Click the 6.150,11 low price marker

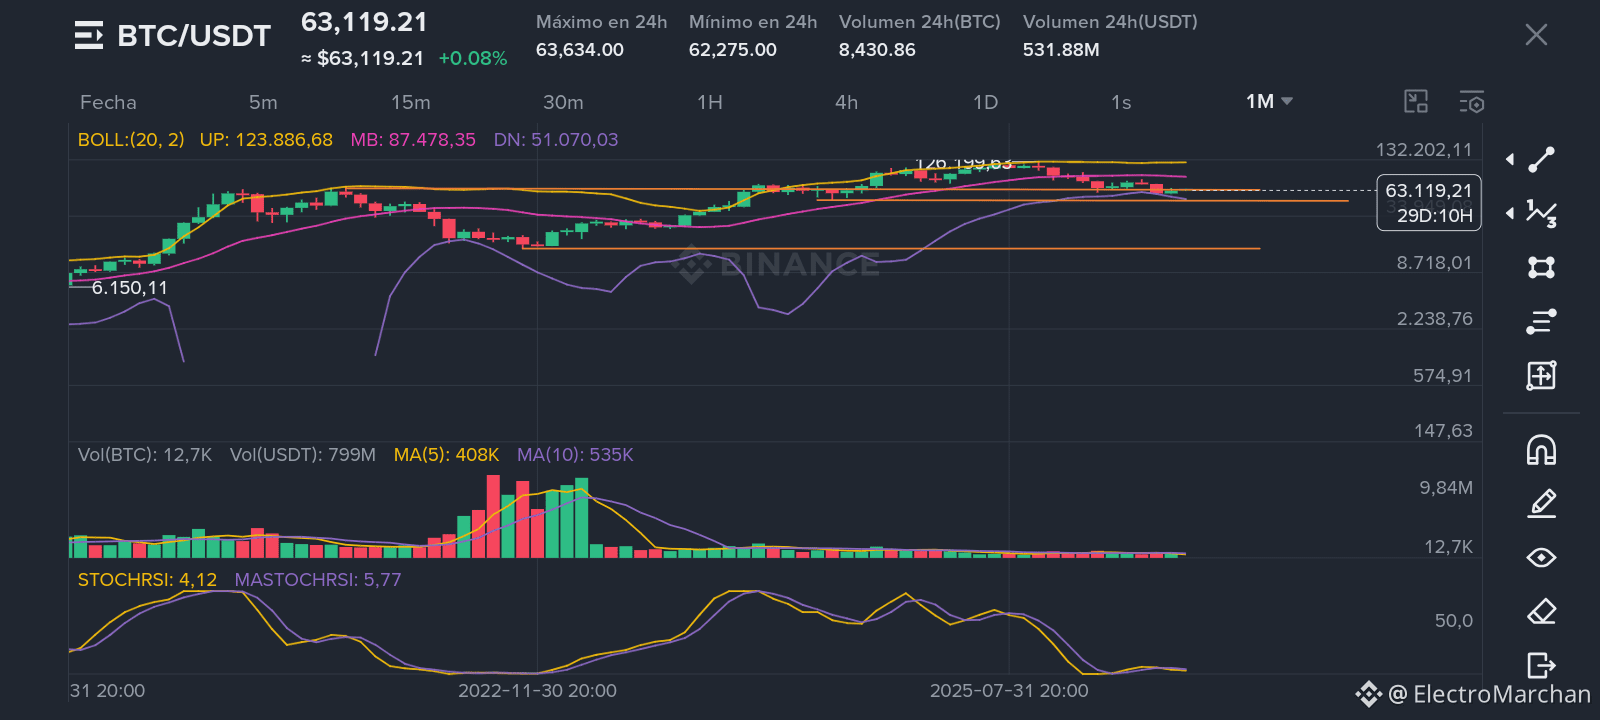[x=130, y=288]
